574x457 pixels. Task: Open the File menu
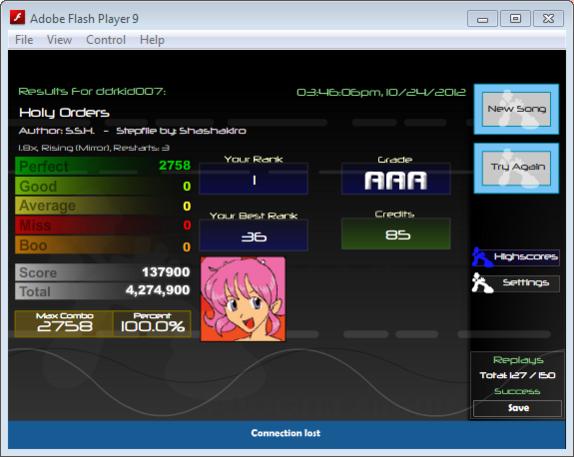24,40
